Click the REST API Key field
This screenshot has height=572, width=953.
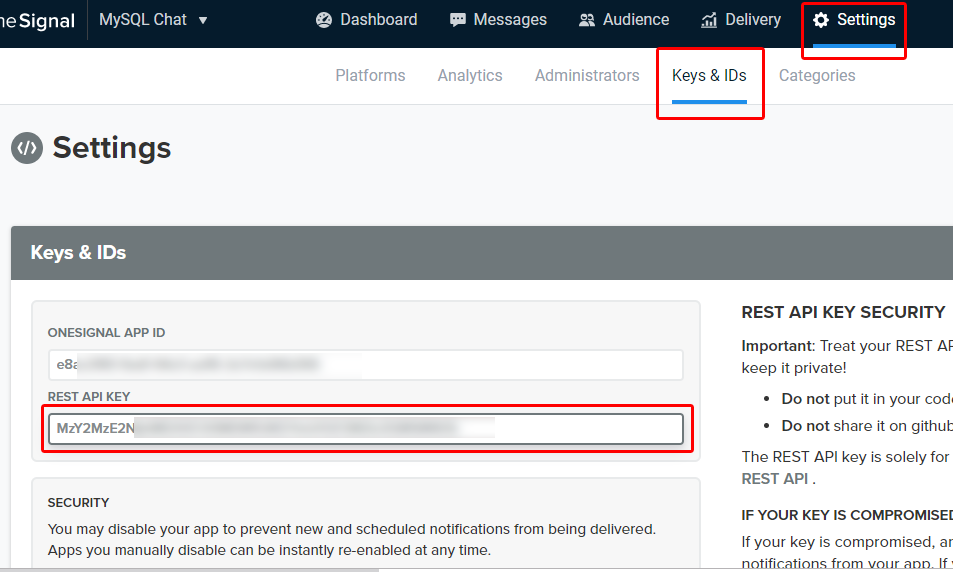[x=365, y=429]
